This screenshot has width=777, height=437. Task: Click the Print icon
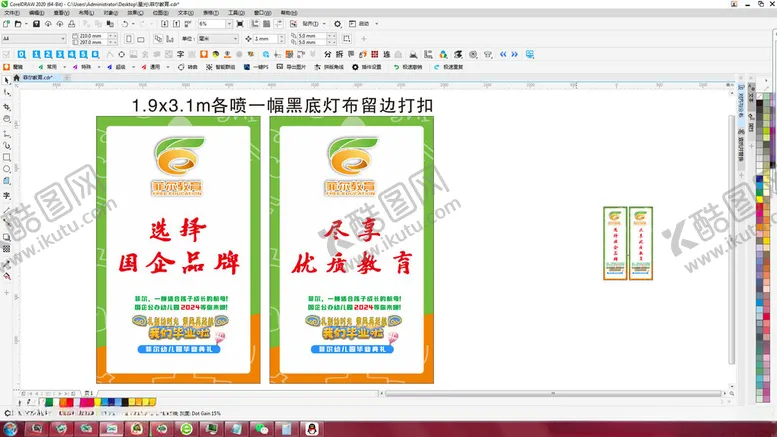click(x=72, y=23)
